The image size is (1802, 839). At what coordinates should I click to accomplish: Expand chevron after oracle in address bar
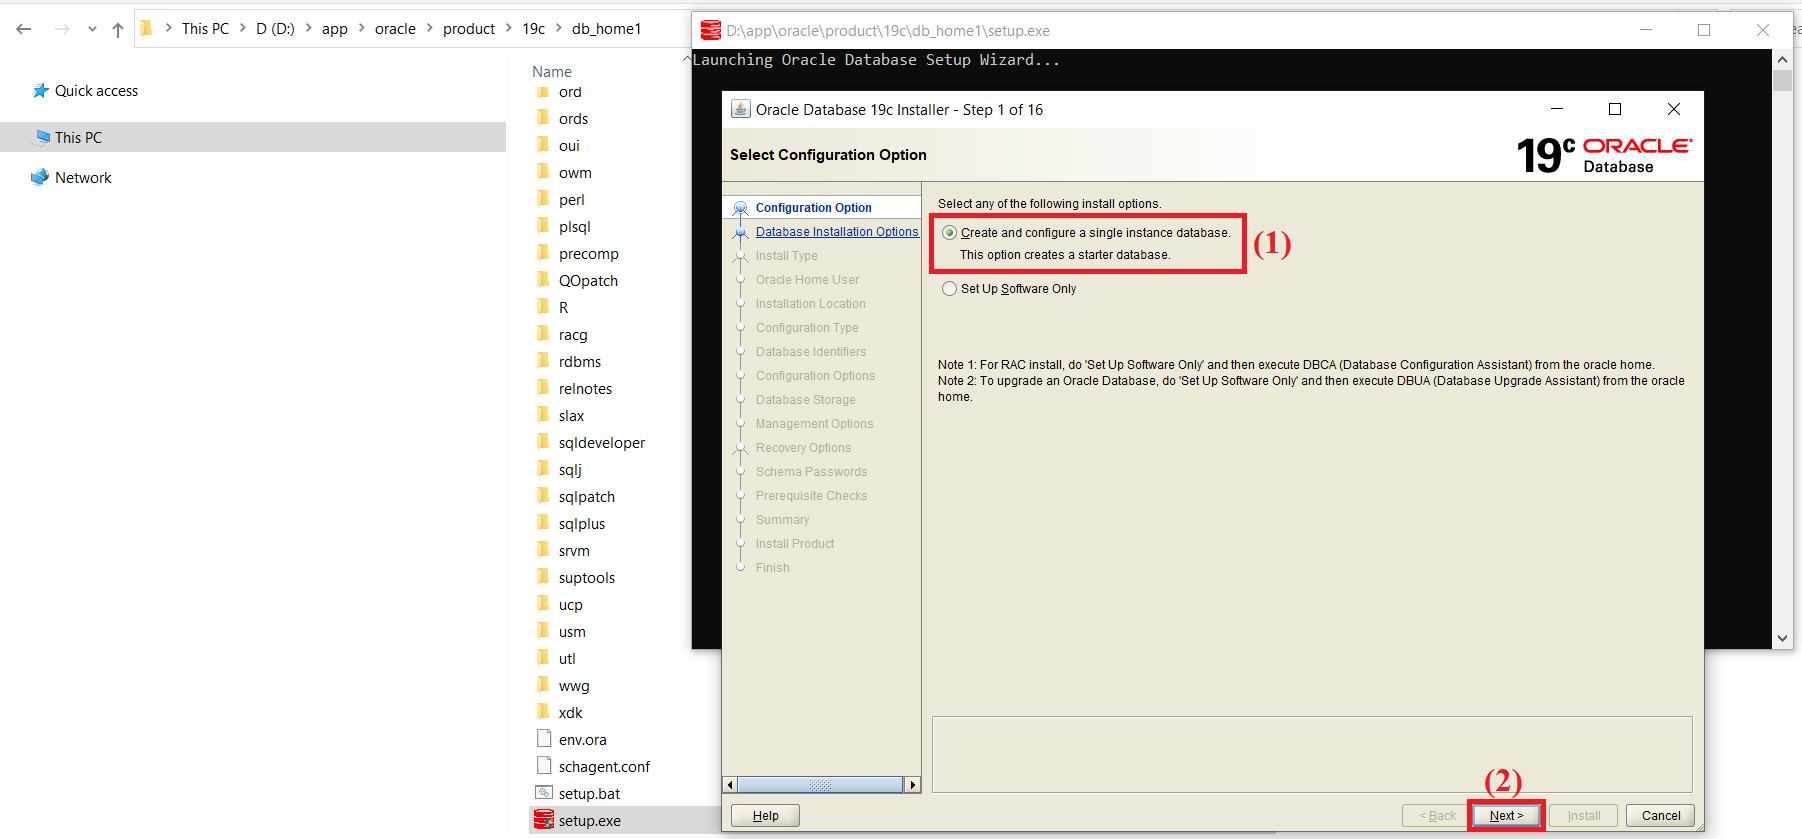(x=430, y=29)
